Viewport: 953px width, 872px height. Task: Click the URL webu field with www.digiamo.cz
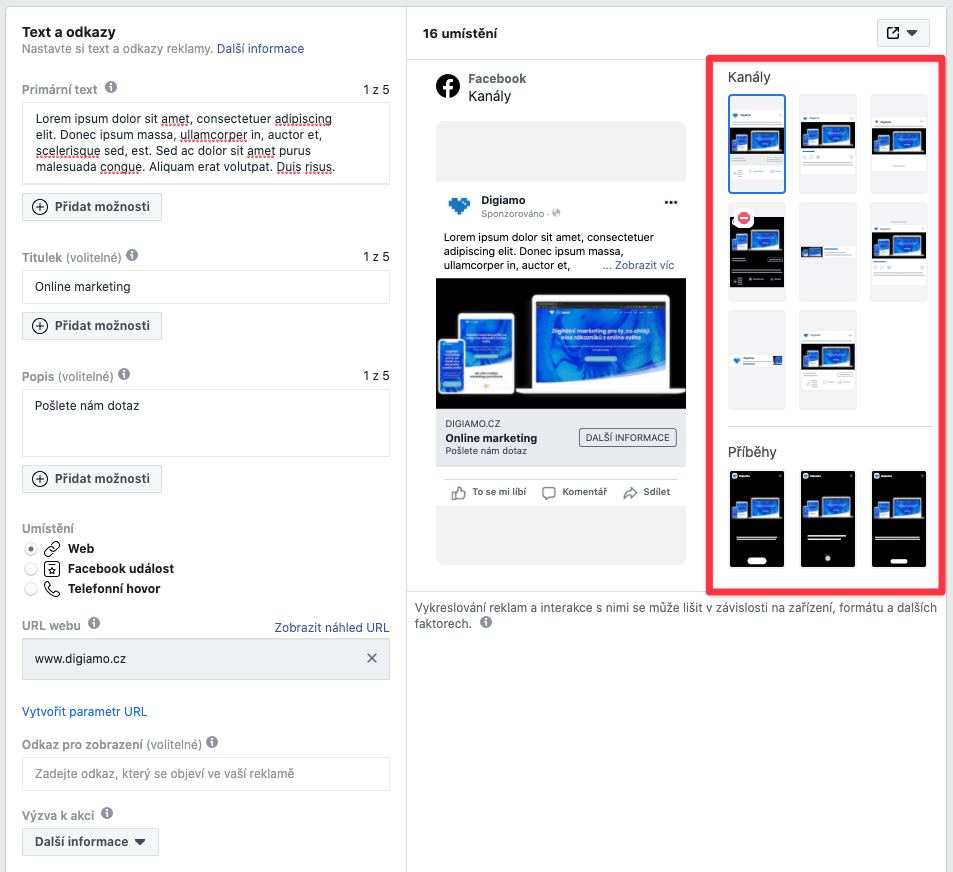coord(206,659)
